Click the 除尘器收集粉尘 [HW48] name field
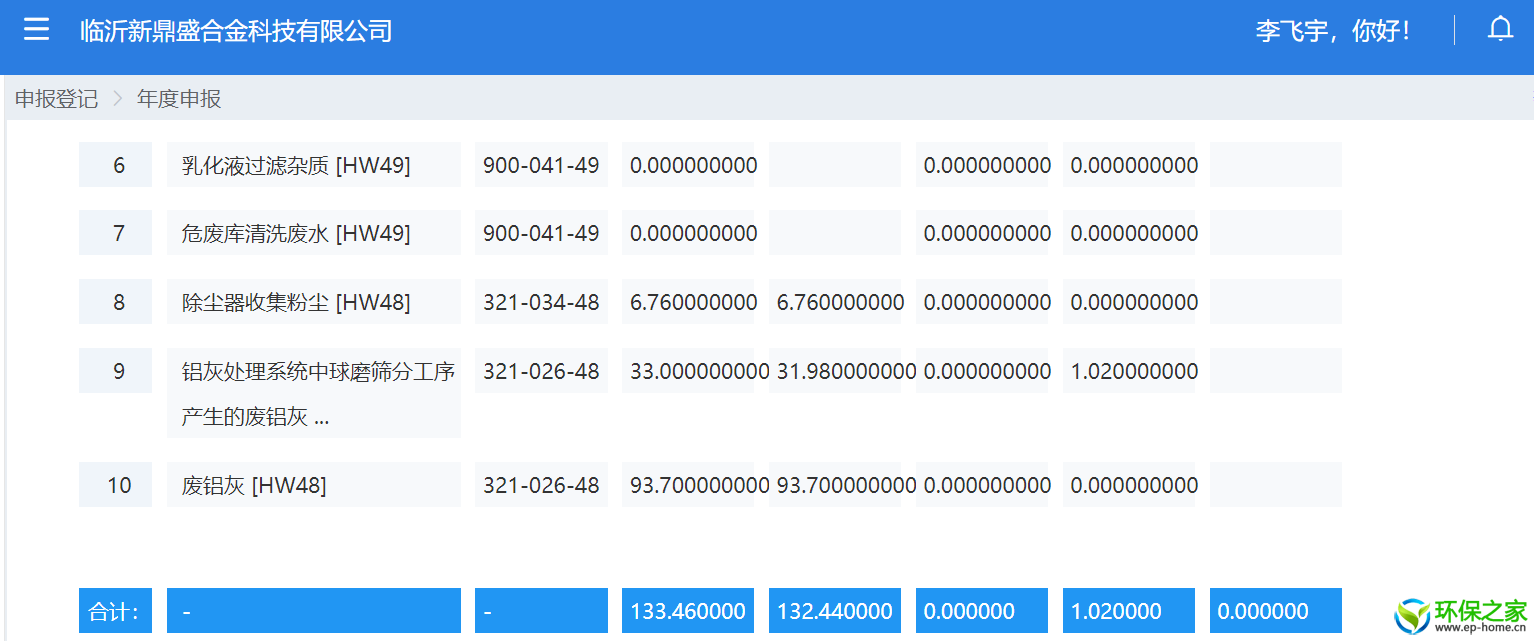1534x641 pixels. pos(313,302)
